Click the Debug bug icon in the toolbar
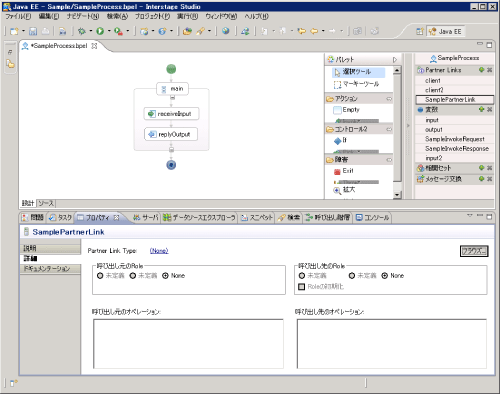 81,31
